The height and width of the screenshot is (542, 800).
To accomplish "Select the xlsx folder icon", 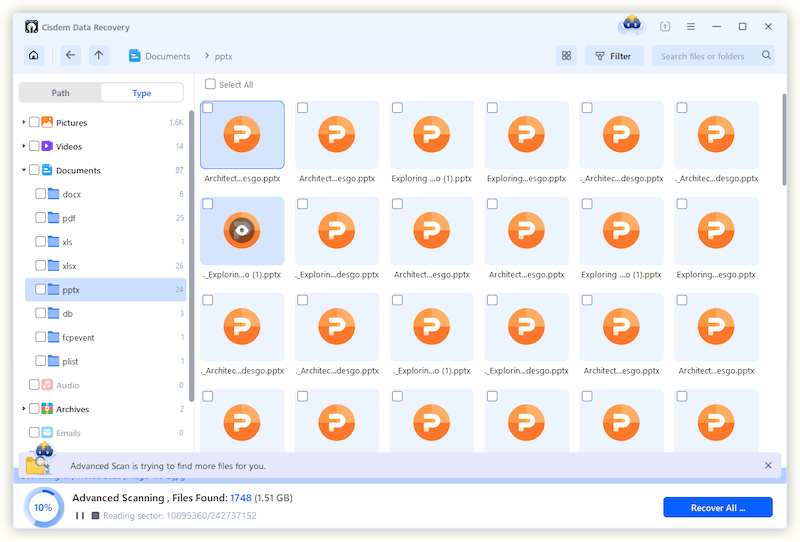I will (54, 265).
